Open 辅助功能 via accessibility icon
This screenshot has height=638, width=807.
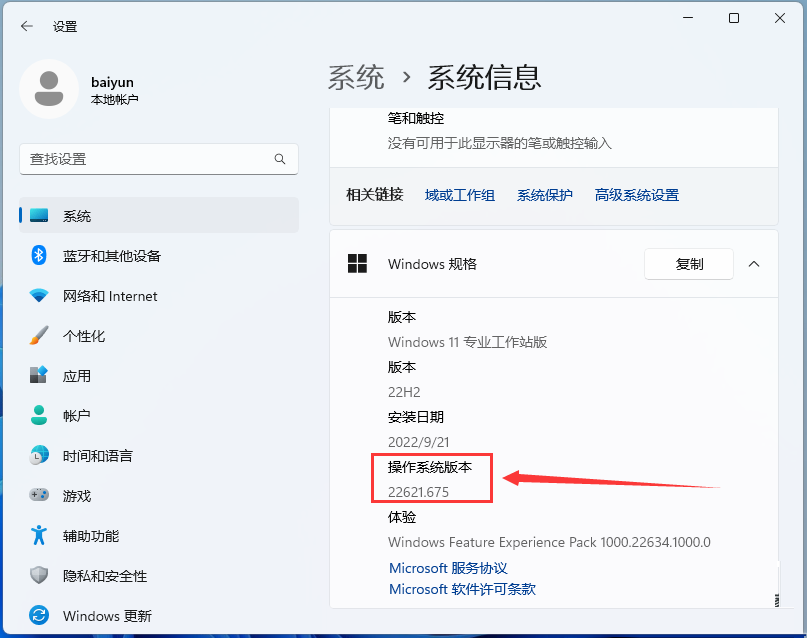[x=39, y=536]
